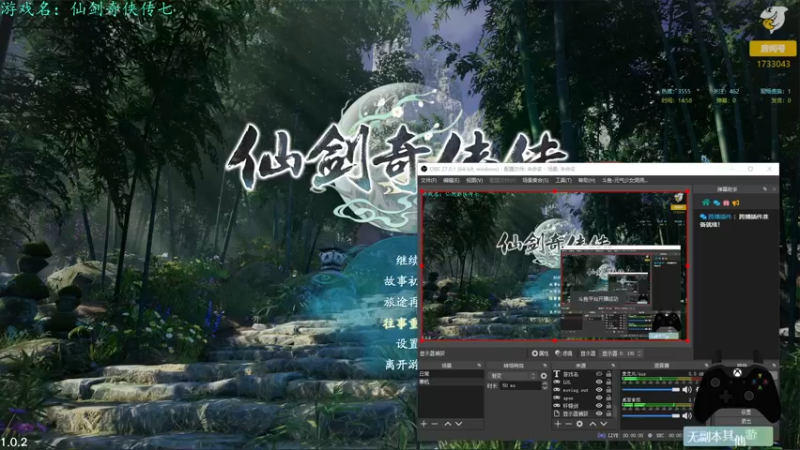This screenshot has height=450, width=800.
Task: Click the 属性 properties button
Action: tap(540, 353)
